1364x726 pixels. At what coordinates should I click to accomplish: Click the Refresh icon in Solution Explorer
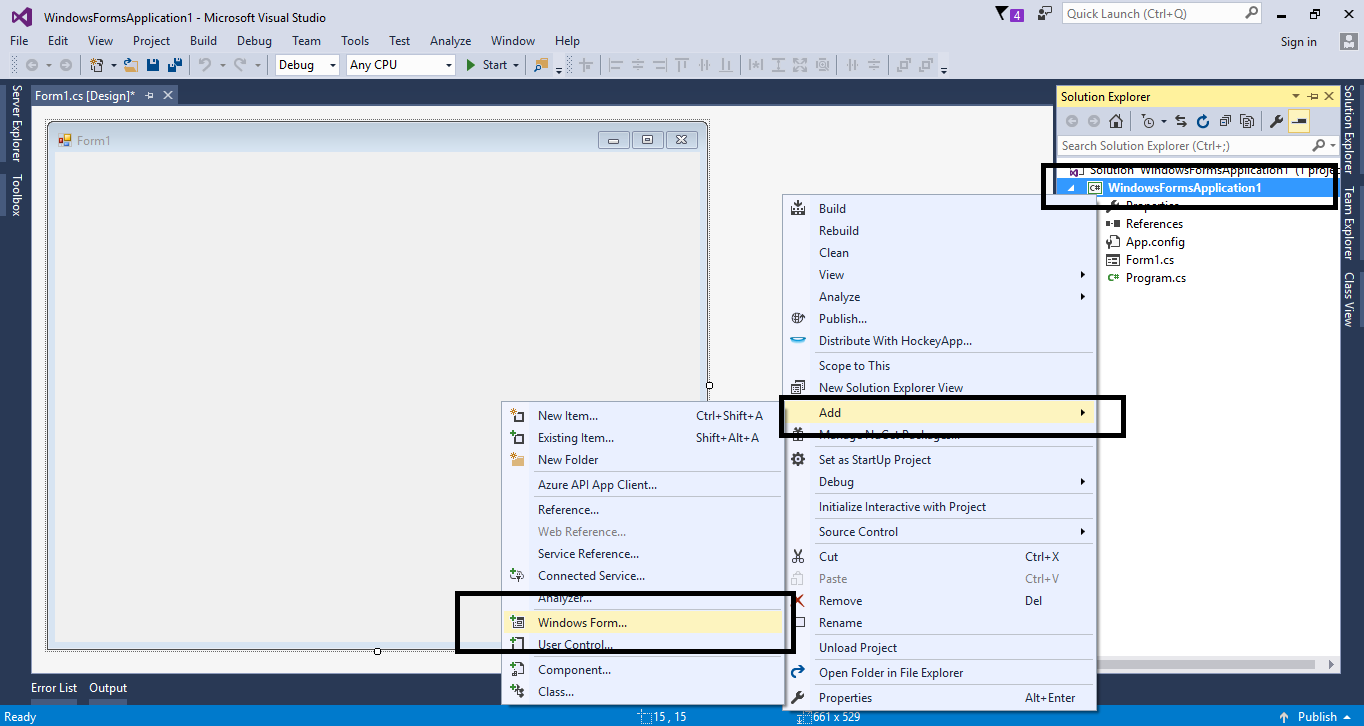coord(1203,121)
